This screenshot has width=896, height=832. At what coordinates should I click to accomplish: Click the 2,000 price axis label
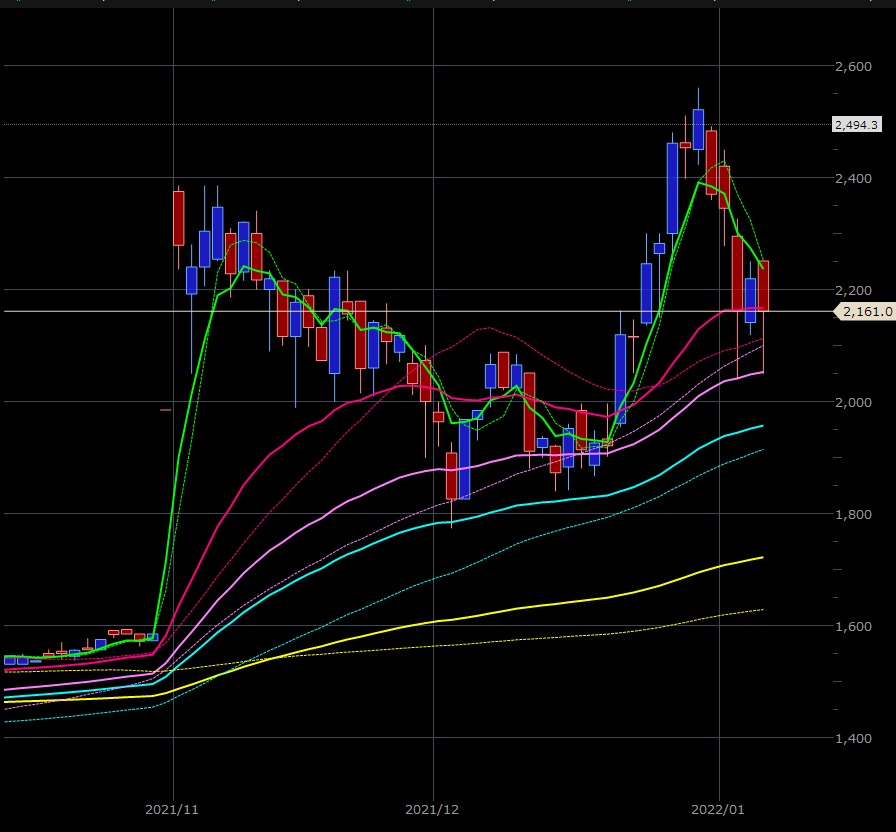853,402
